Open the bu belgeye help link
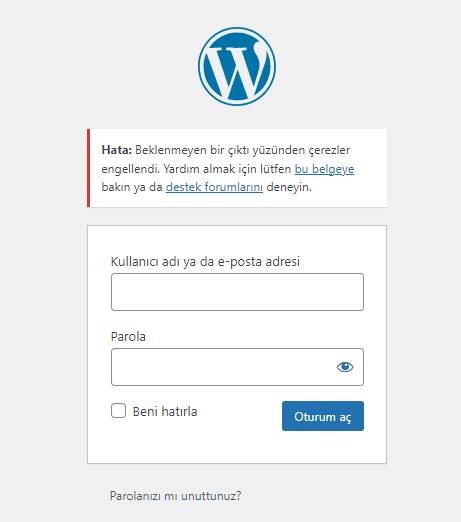Image resolution: width=461 pixels, height=522 pixels. [x=324, y=169]
